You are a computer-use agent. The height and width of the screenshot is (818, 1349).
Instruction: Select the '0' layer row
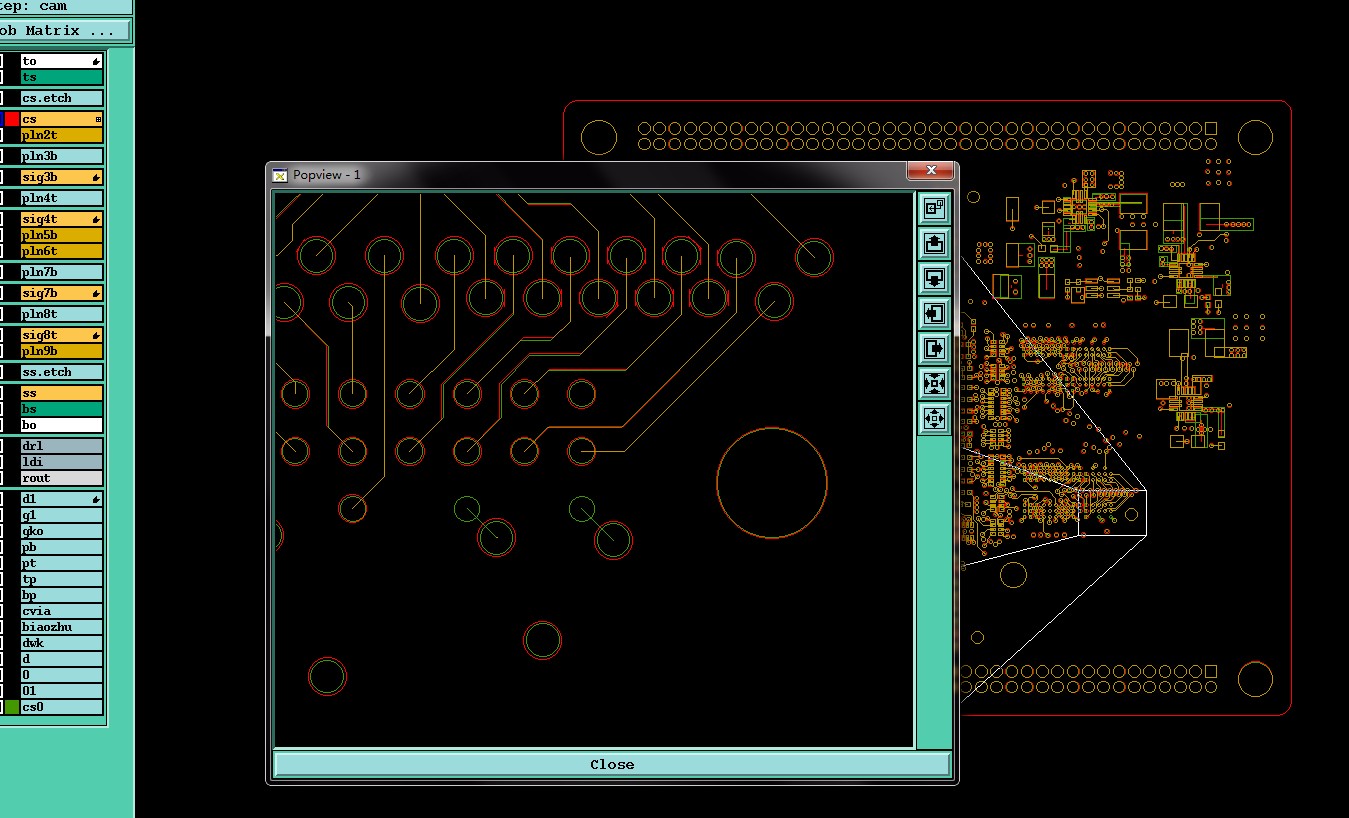click(x=62, y=675)
